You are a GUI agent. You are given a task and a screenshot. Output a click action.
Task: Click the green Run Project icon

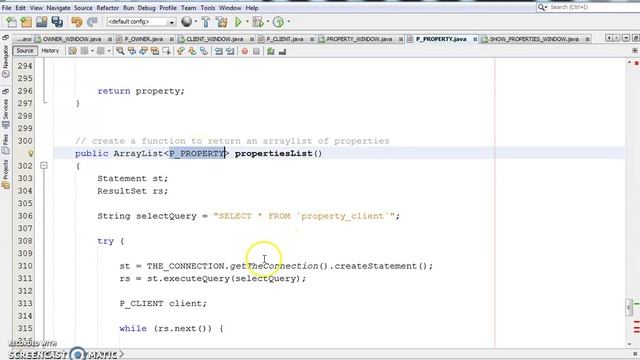point(238,22)
